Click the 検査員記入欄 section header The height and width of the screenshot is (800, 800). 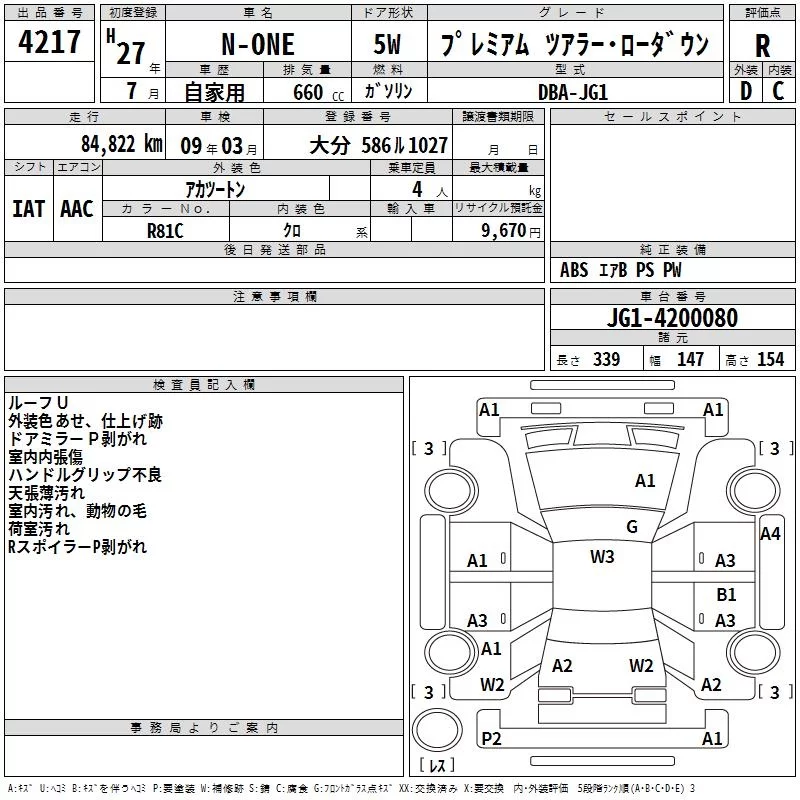204,385
